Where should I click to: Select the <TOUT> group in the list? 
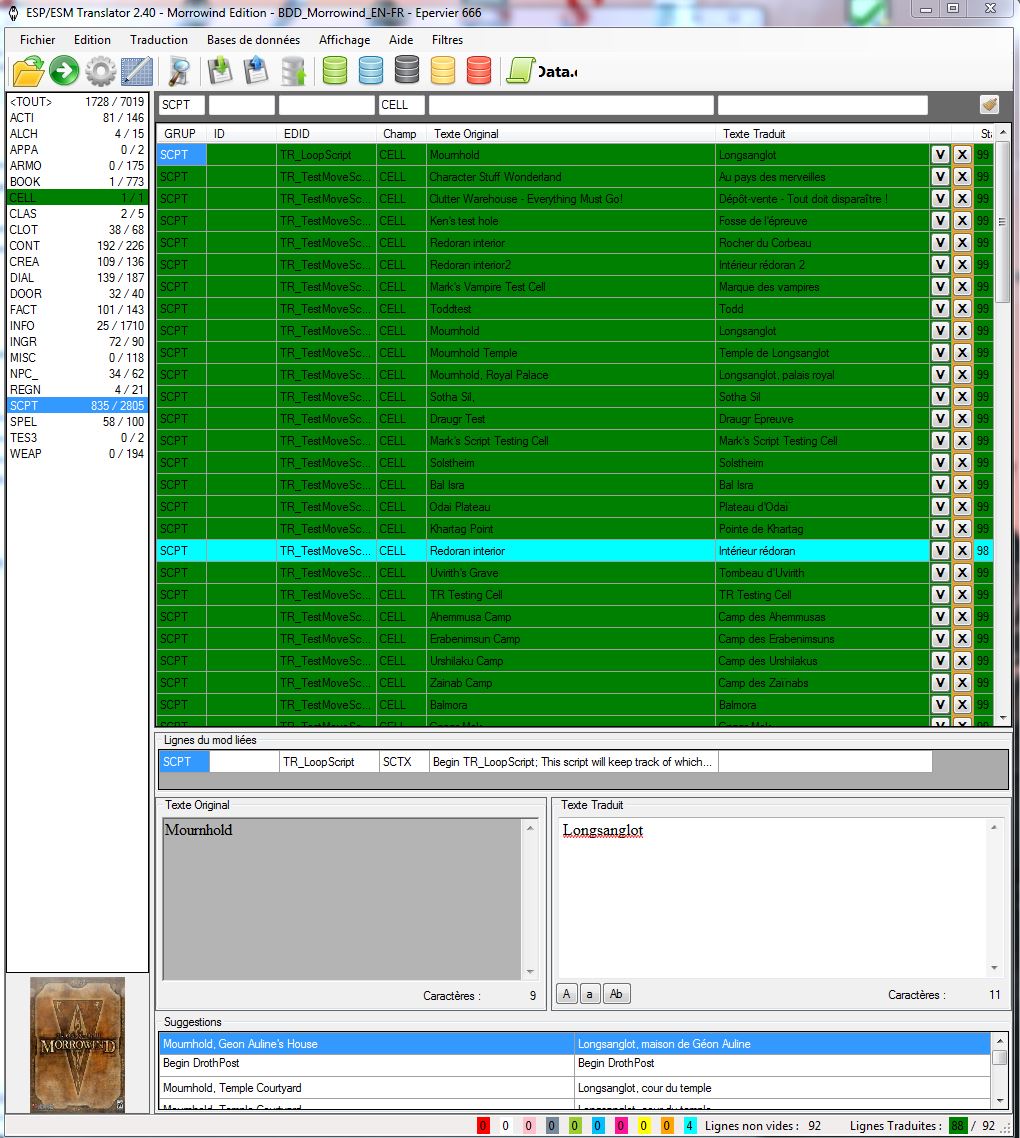tap(77, 102)
